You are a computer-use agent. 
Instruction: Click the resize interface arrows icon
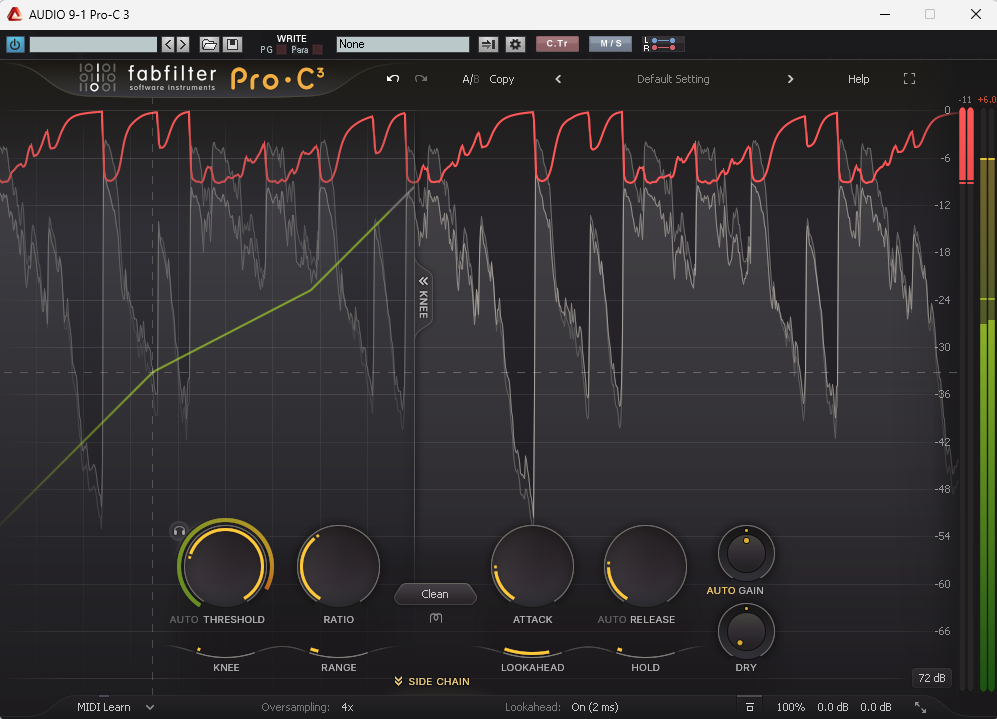click(x=920, y=707)
